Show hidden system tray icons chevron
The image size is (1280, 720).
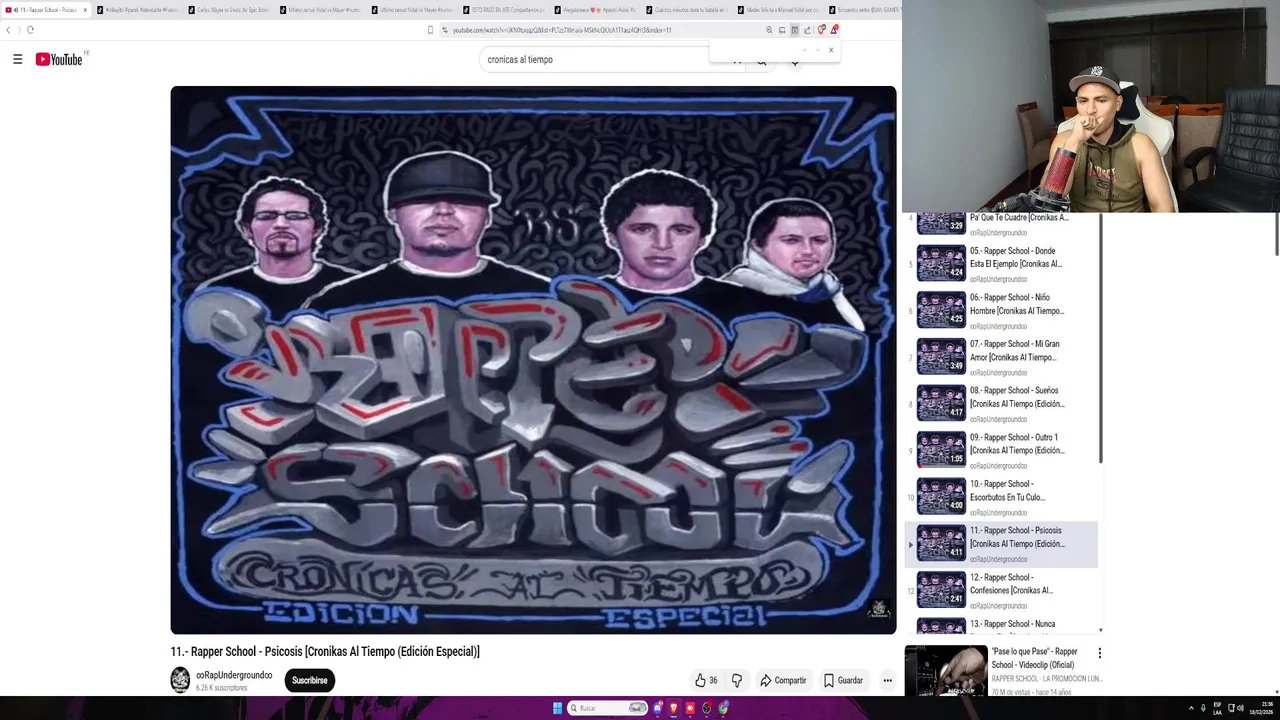pyautogui.click(x=1190, y=709)
